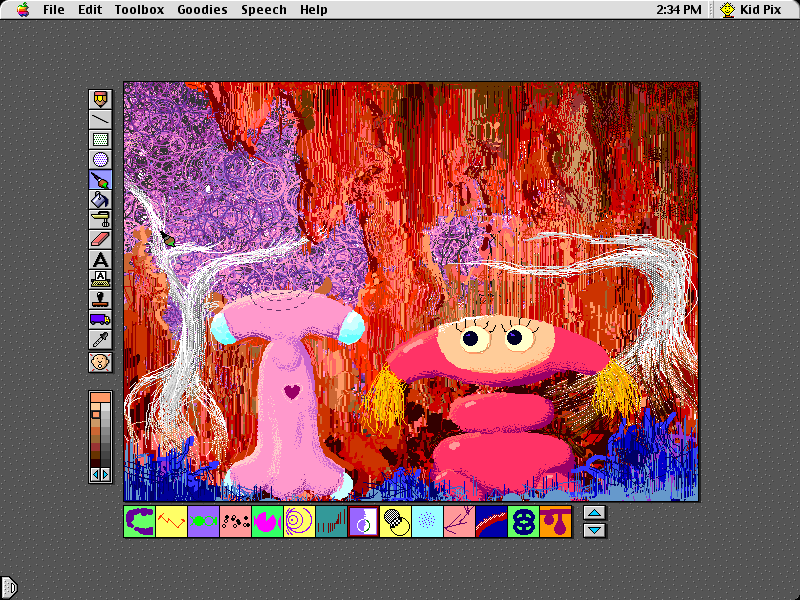Select the Wacky Pencil tool
The width and height of the screenshot is (800, 600).
click(x=100, y=100)
